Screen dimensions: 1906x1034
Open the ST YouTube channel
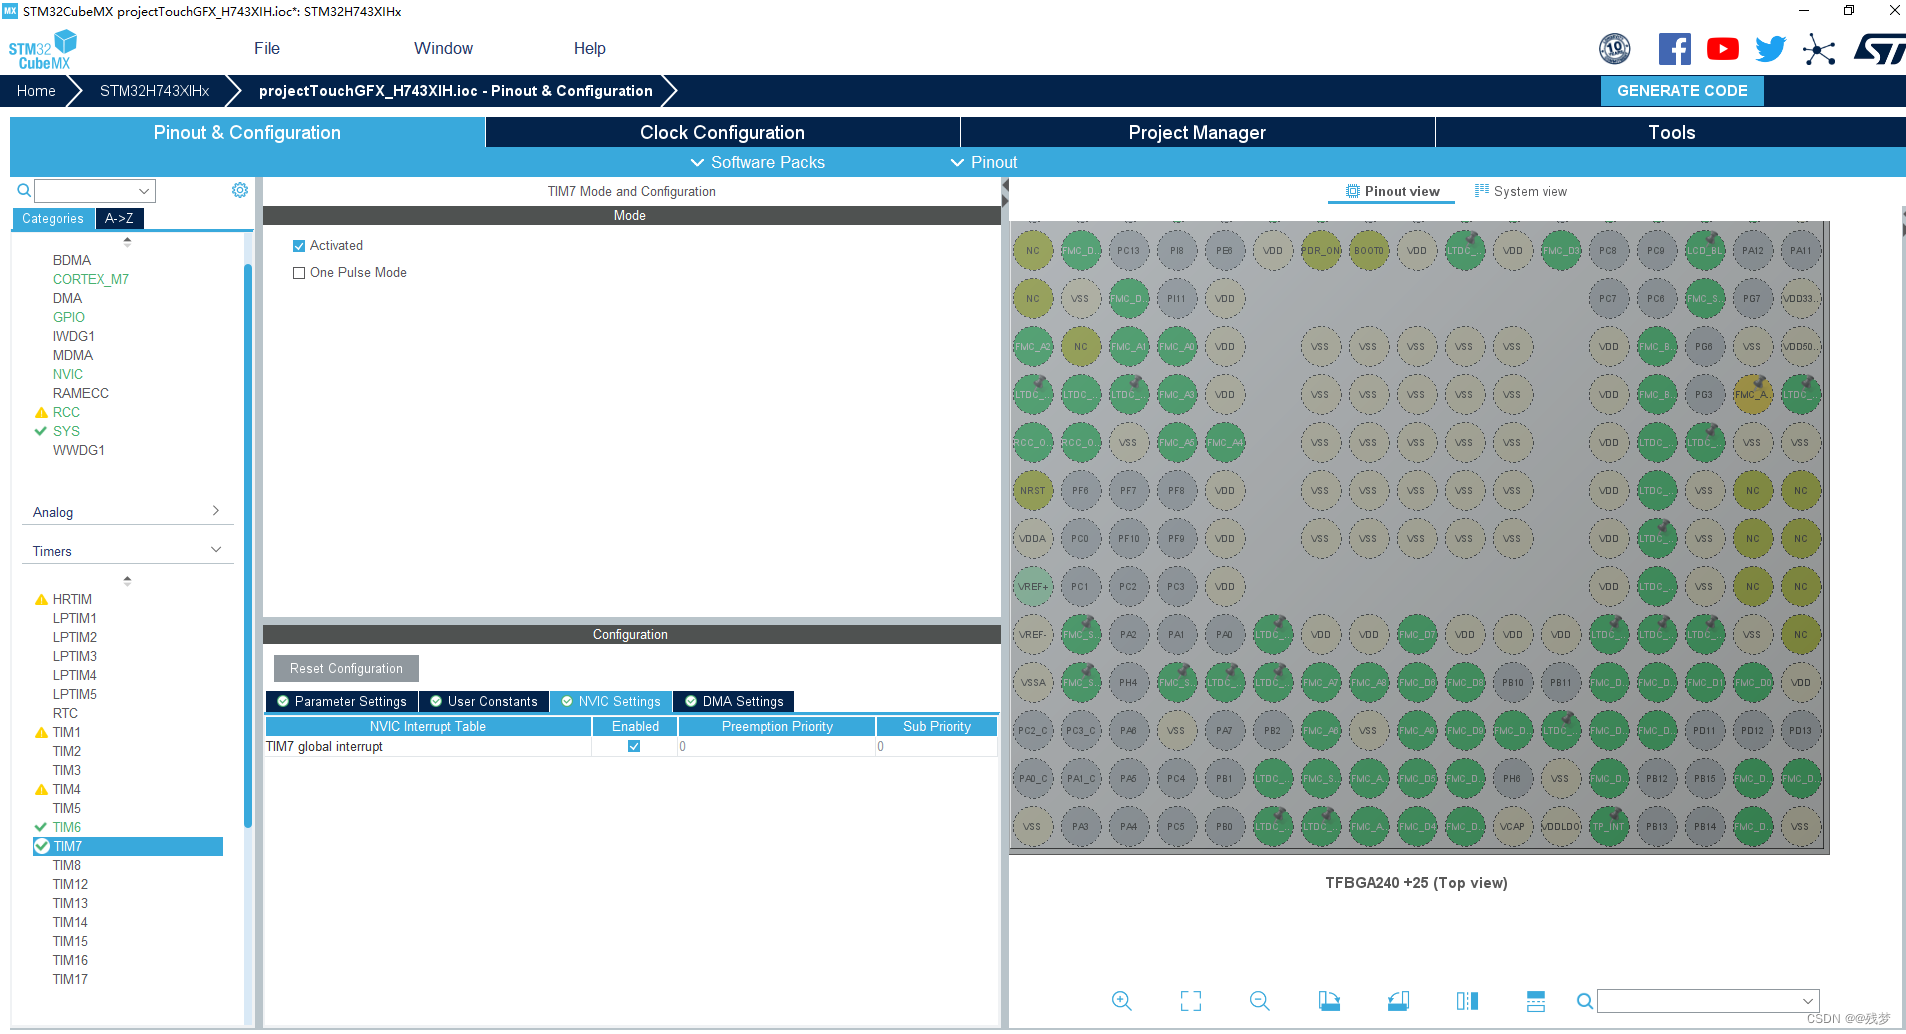(x=1722, y=49)
